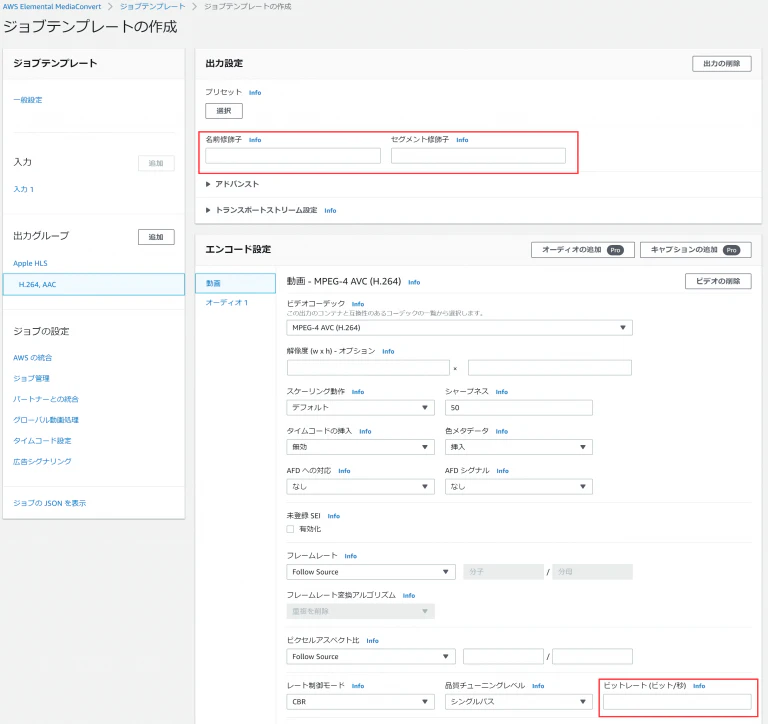Expand トランスポートストリーム設定 section
768x724 pixels.
[262, 210]
